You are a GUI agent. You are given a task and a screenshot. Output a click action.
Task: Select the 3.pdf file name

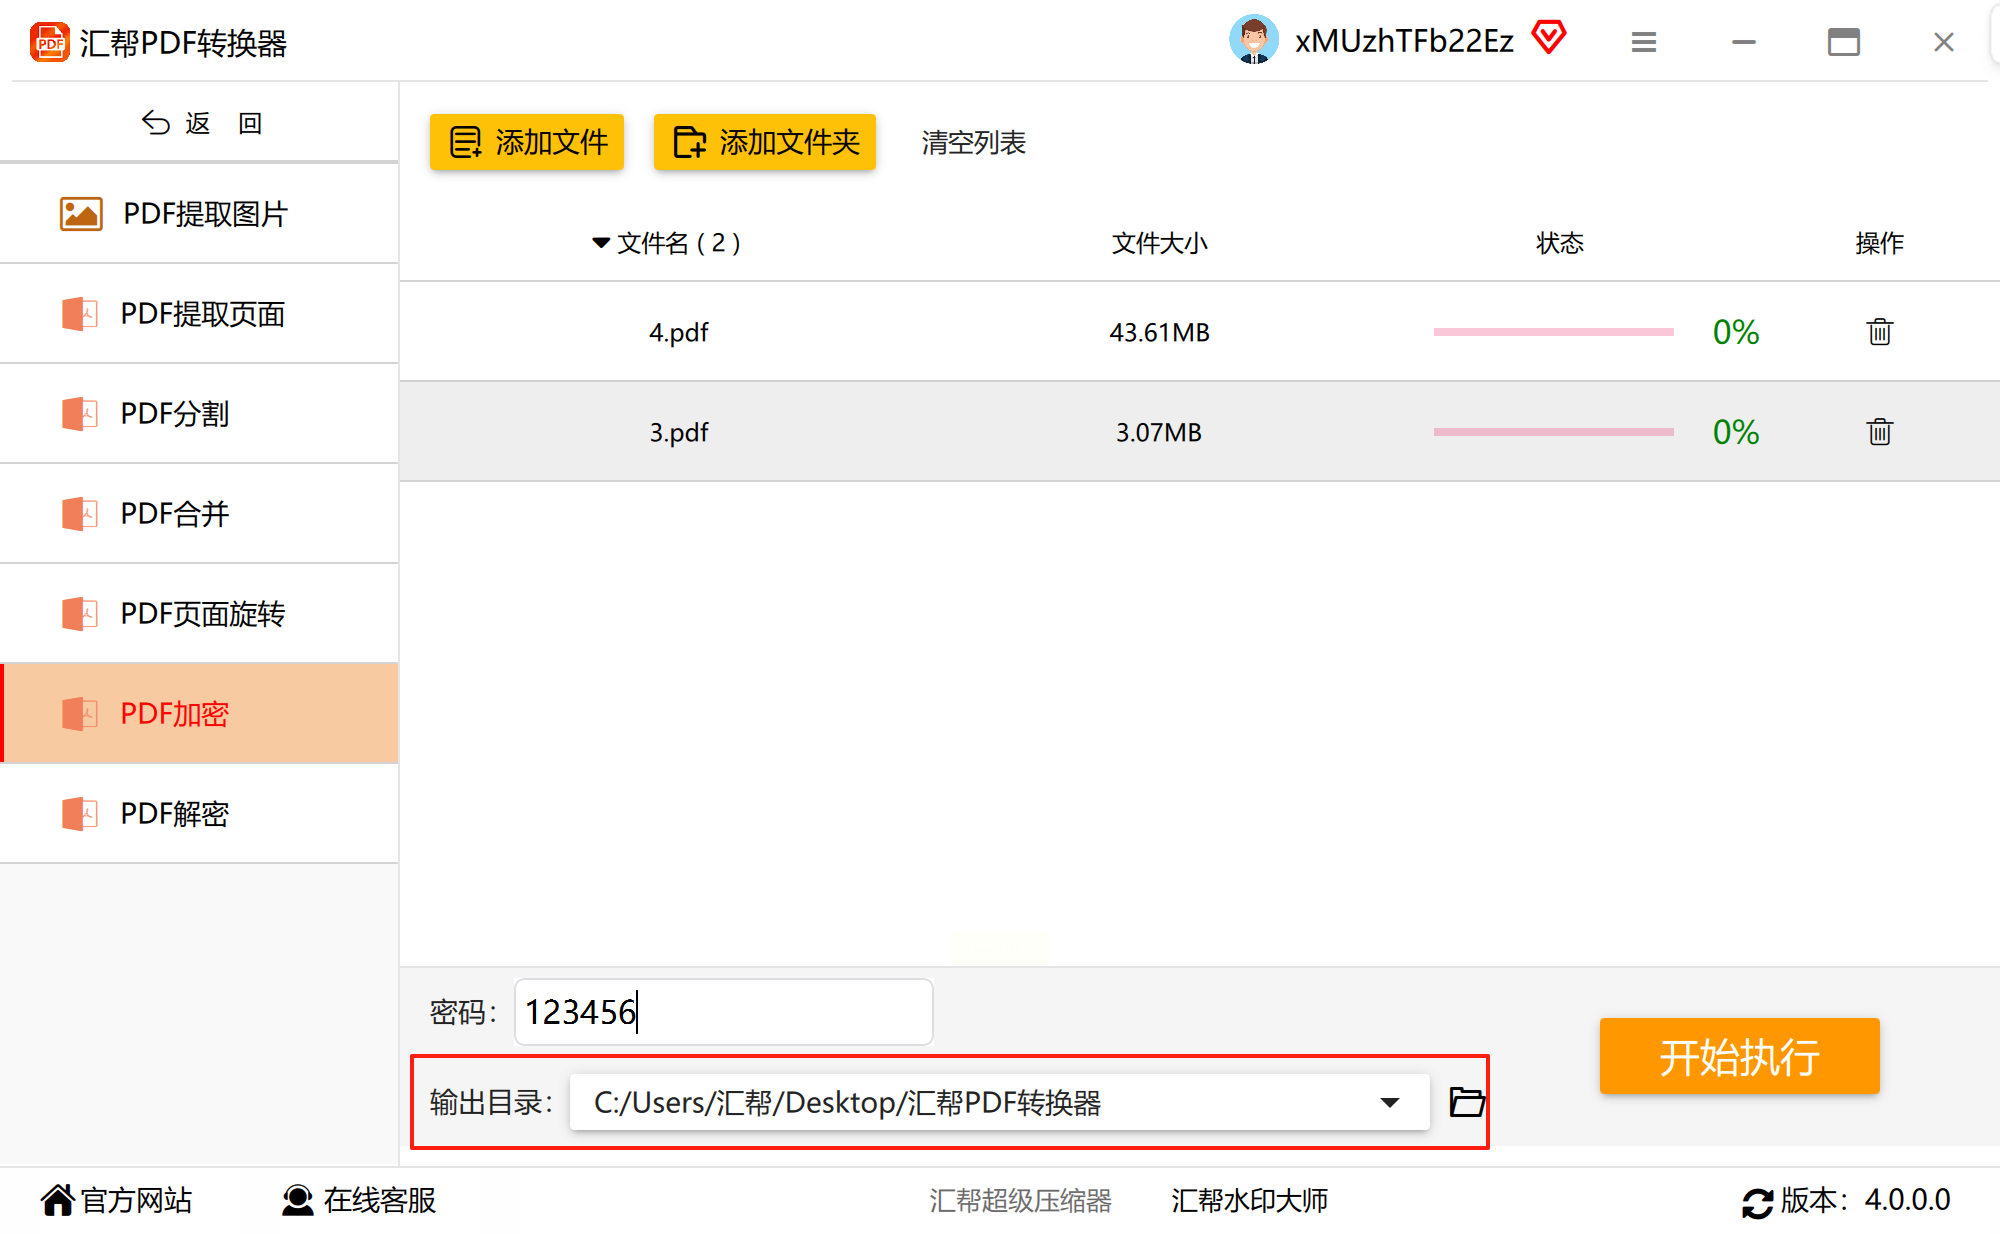tap(679, 432)
